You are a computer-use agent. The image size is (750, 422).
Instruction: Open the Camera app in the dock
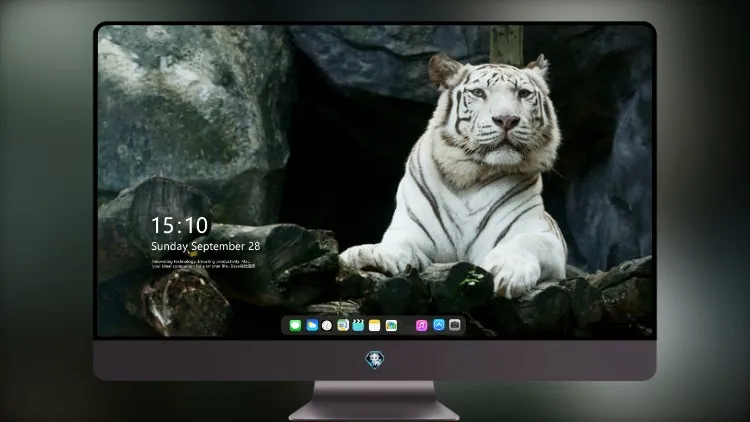(455, 325)
